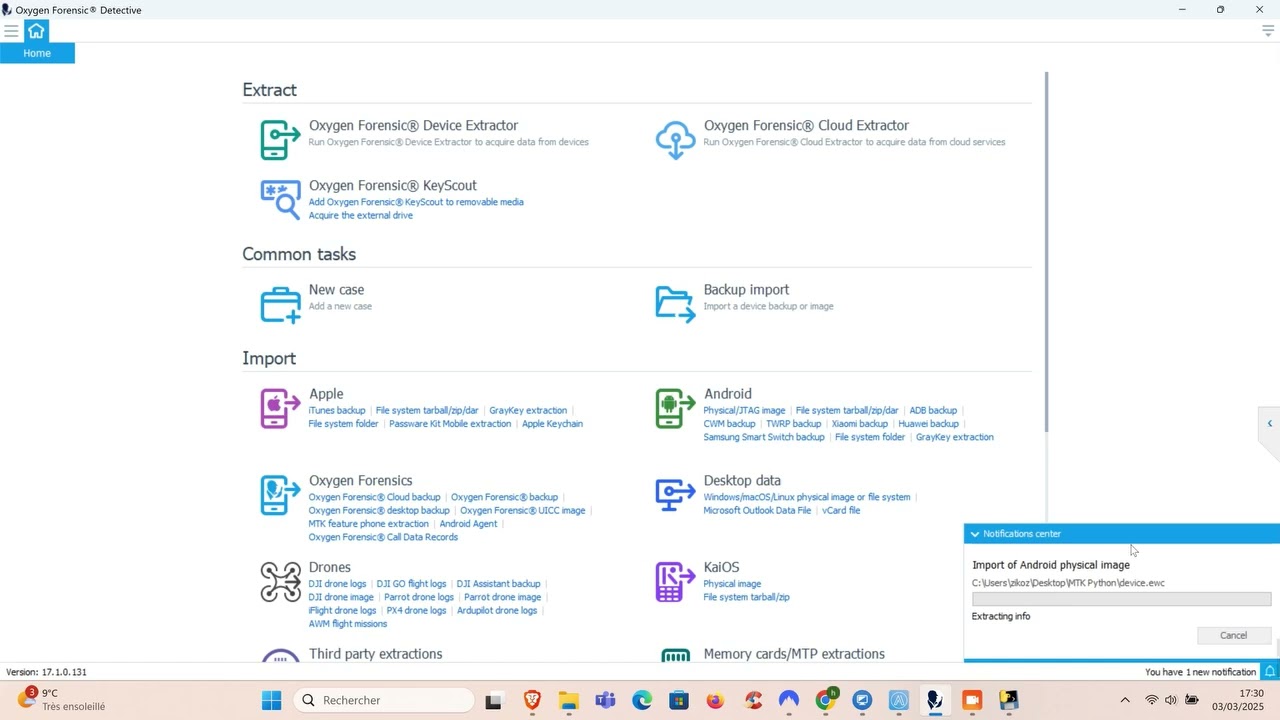Launch Oxygen Forensic Cloud Extractor
Viewport: 1280px width, 720px height.
(806, 125)
